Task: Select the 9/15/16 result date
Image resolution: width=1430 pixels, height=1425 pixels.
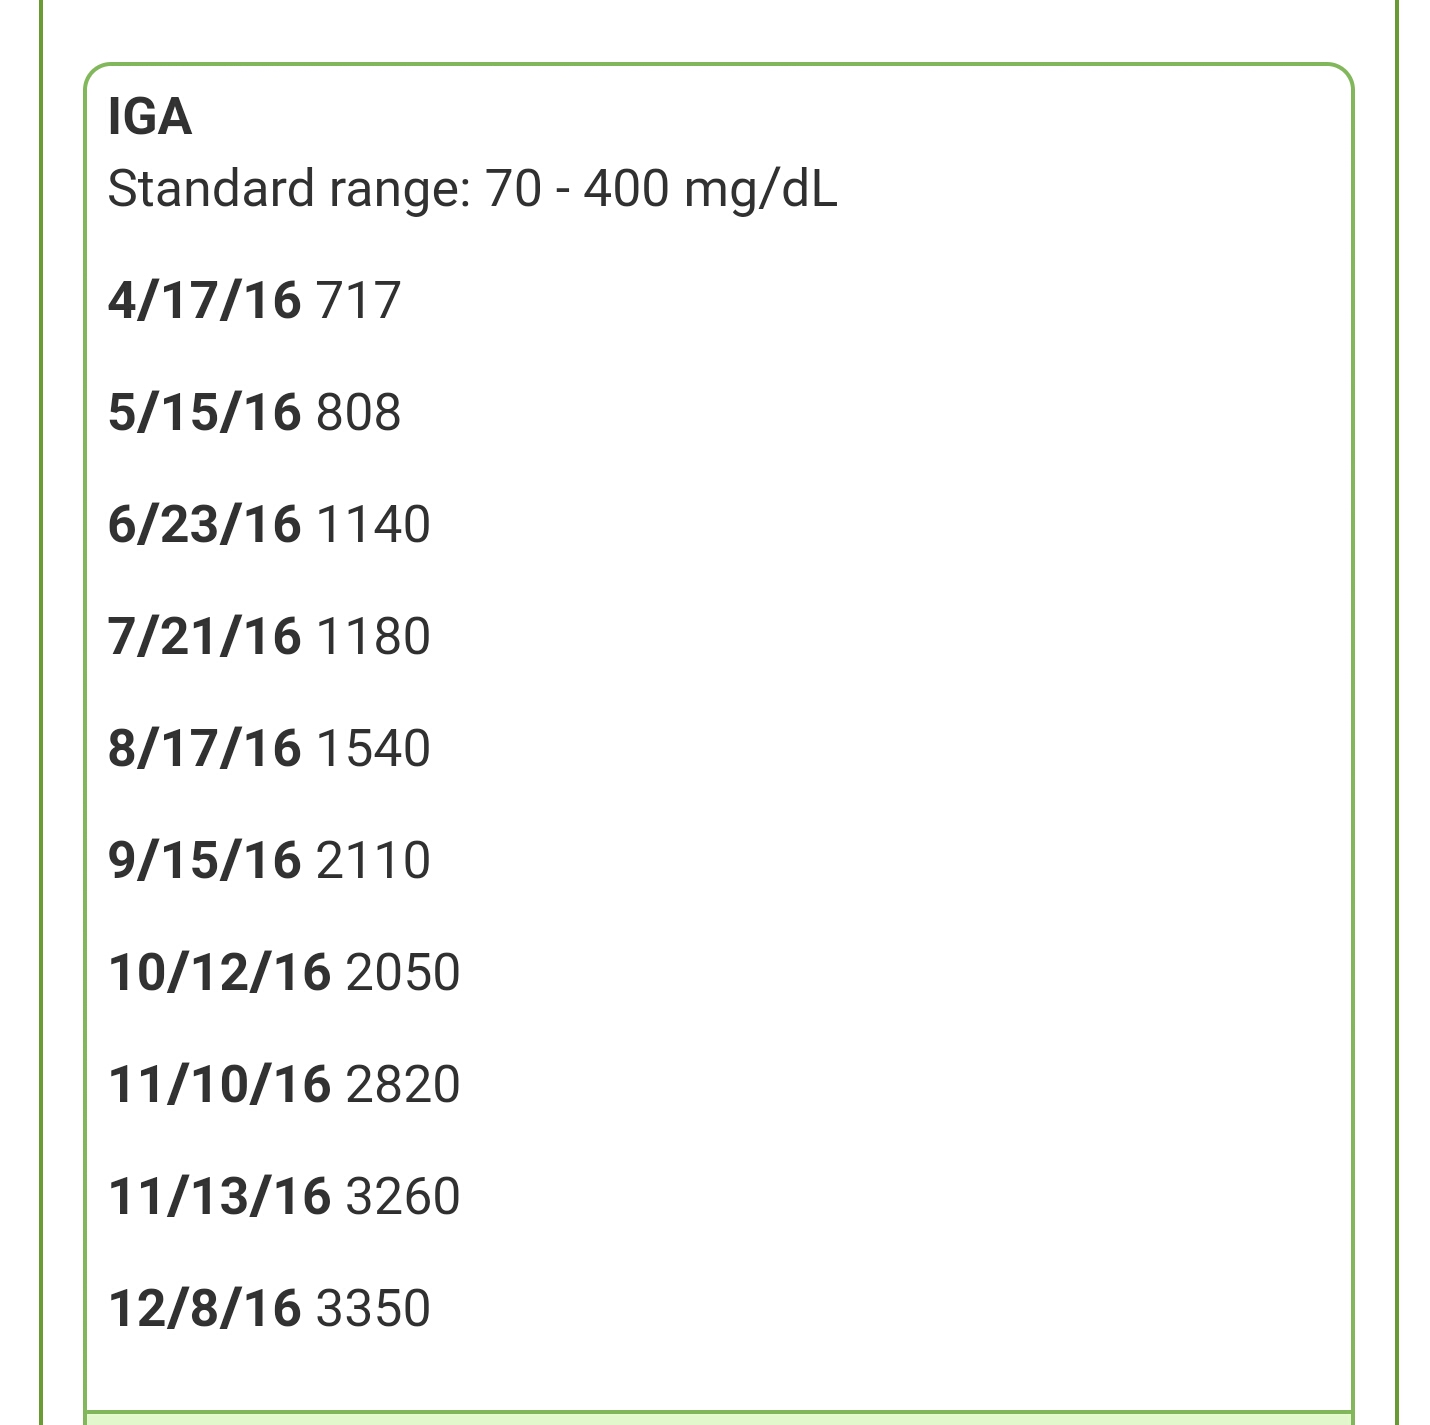Action: tap(204, 861)
